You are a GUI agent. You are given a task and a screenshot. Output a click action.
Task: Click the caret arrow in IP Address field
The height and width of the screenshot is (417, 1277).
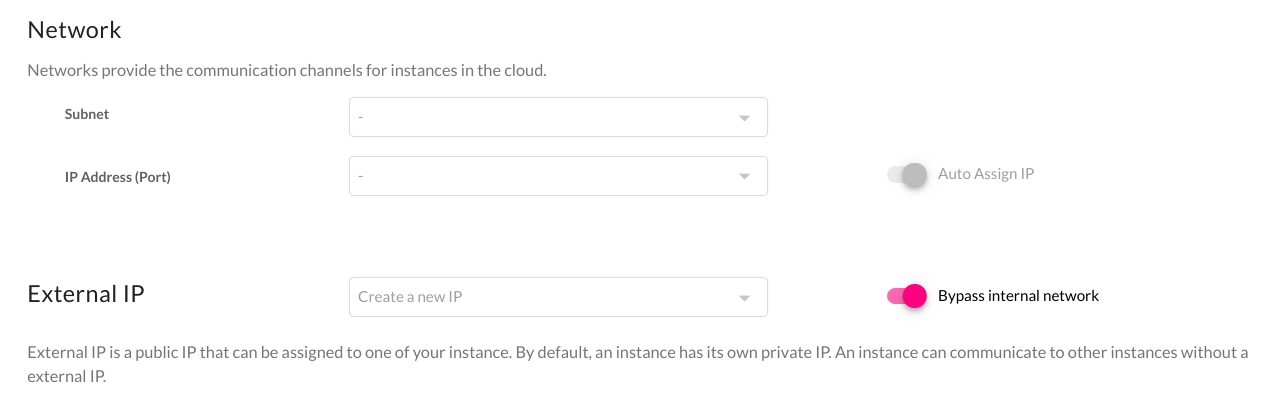tap(744, 177)
